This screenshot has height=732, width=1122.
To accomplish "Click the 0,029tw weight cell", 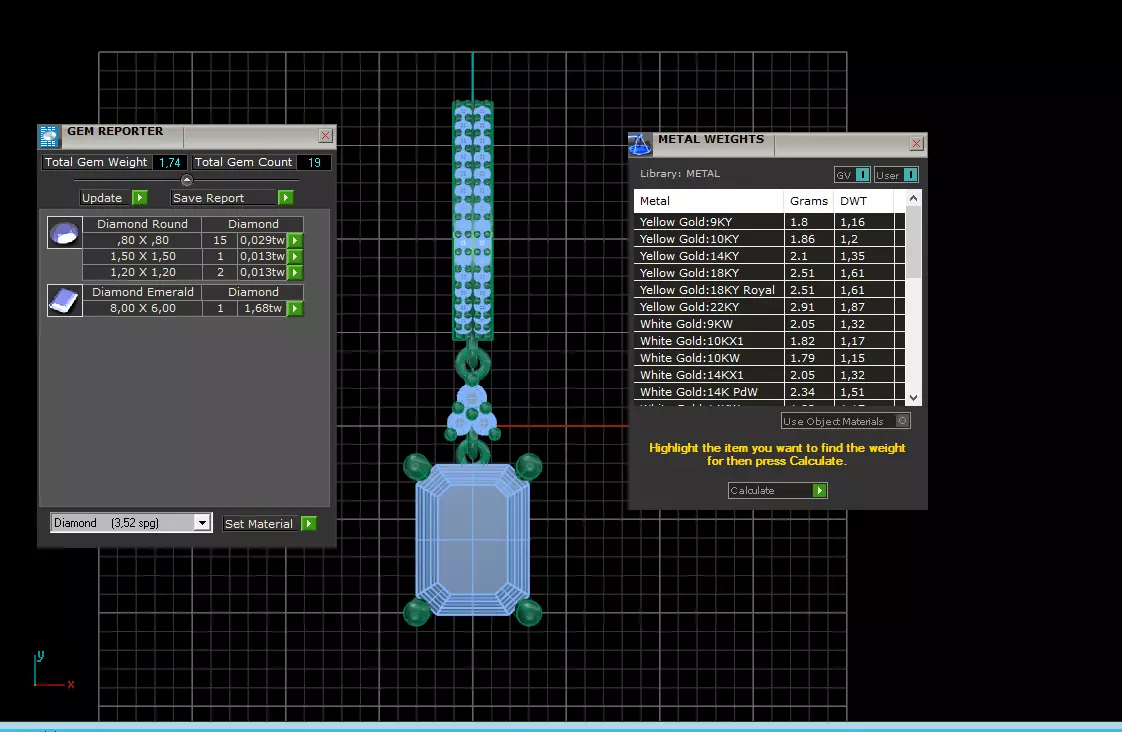I will coord(263,240).
